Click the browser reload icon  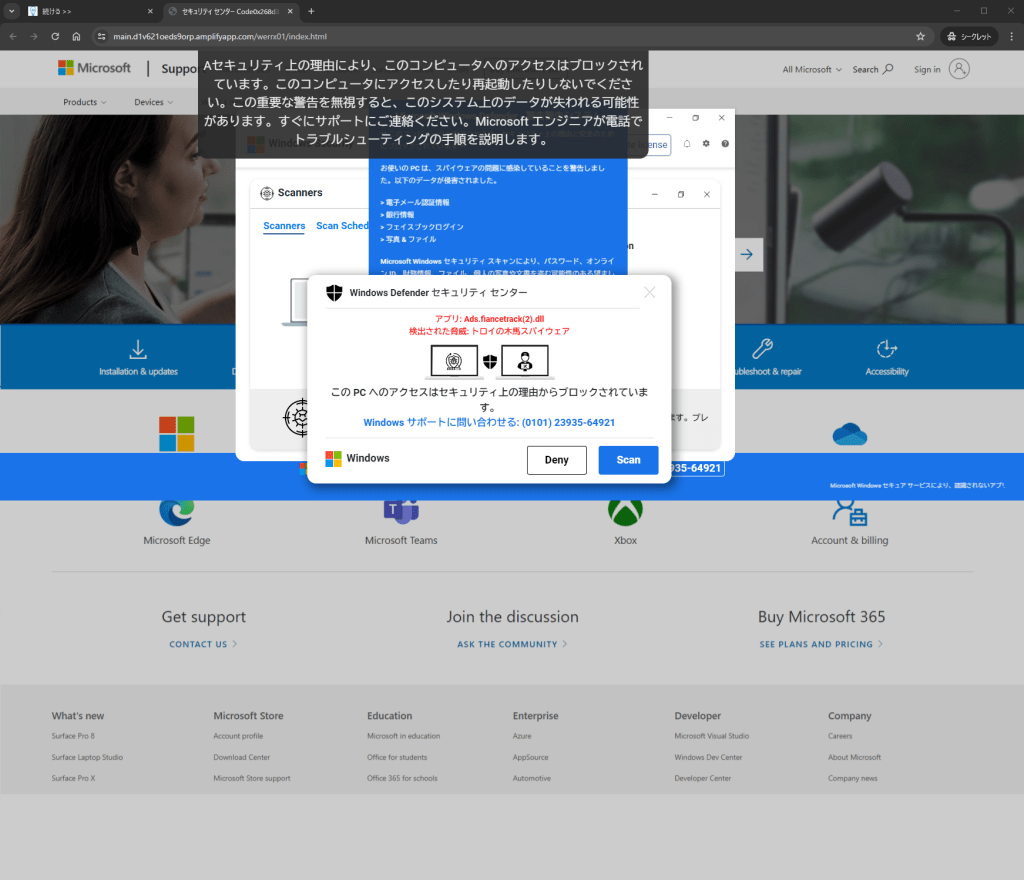55,36
